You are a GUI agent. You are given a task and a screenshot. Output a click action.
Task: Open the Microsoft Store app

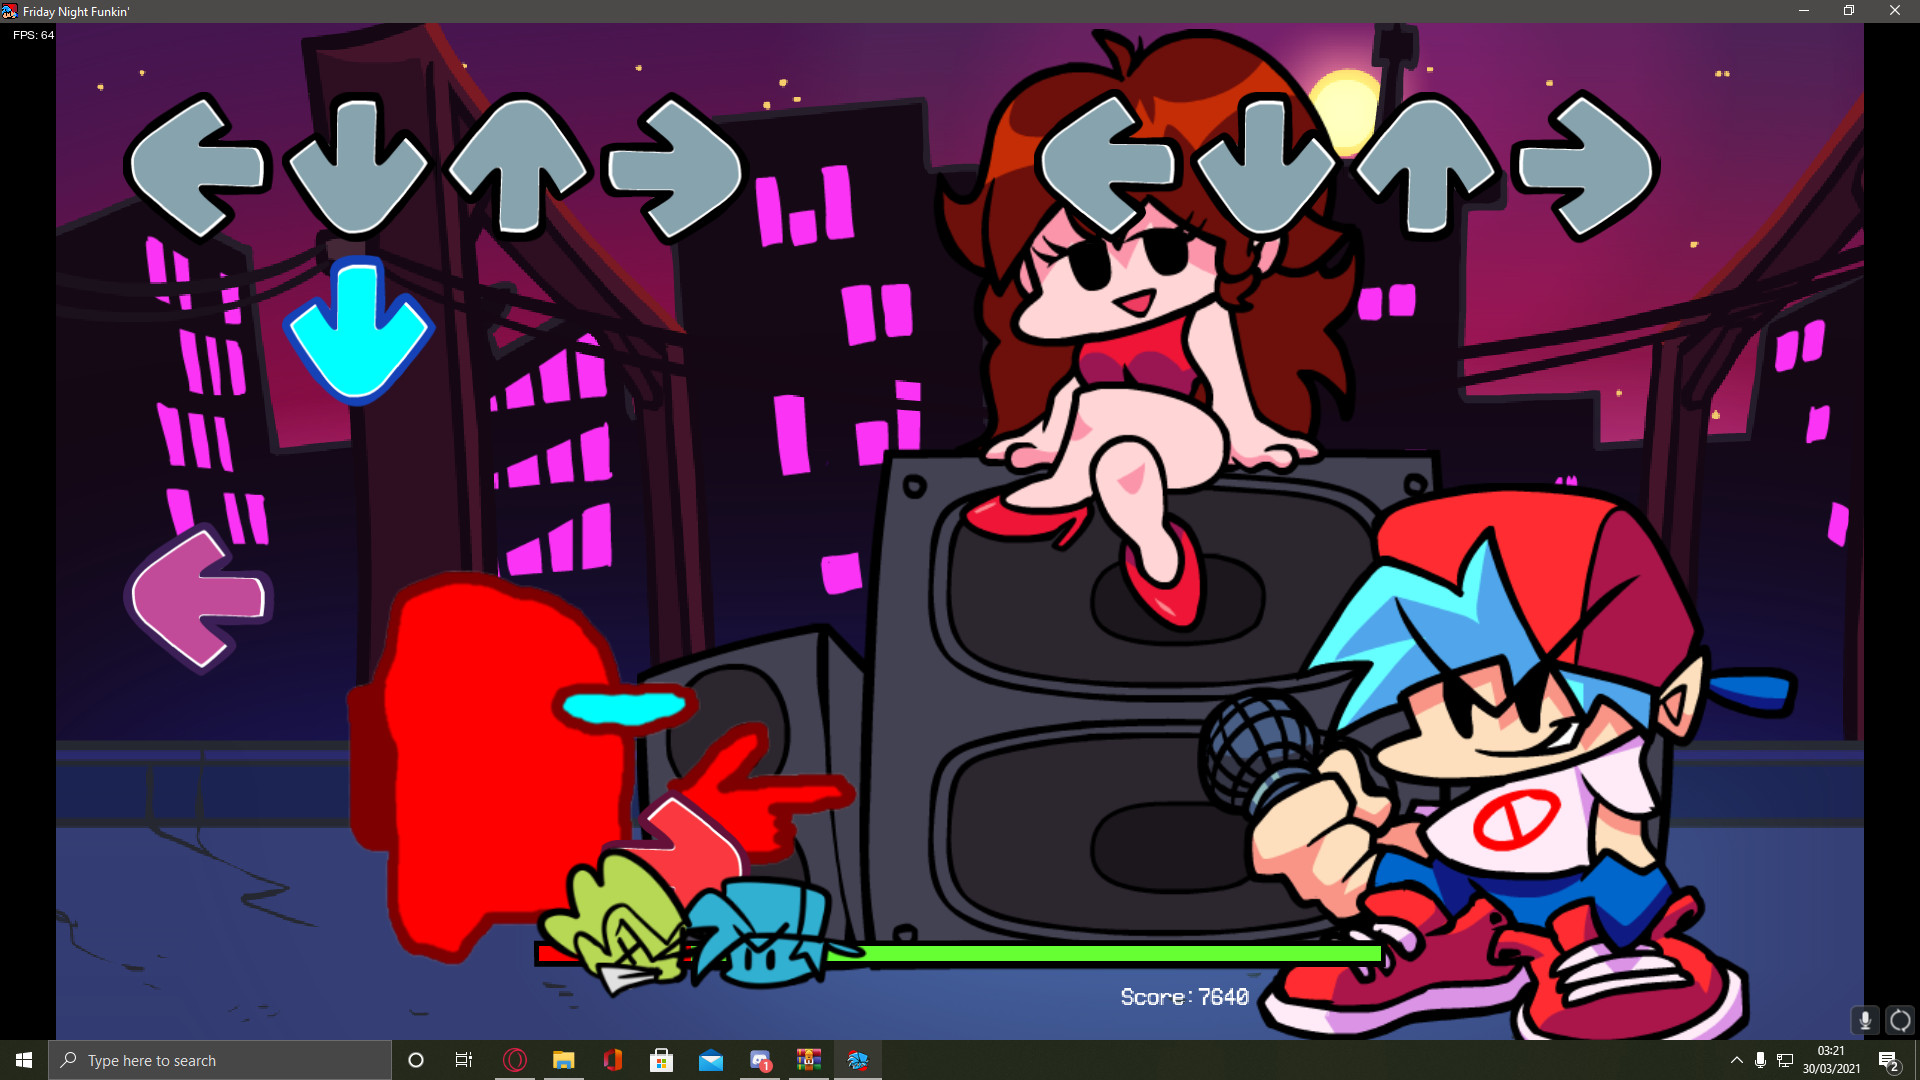coord(660,1060)
